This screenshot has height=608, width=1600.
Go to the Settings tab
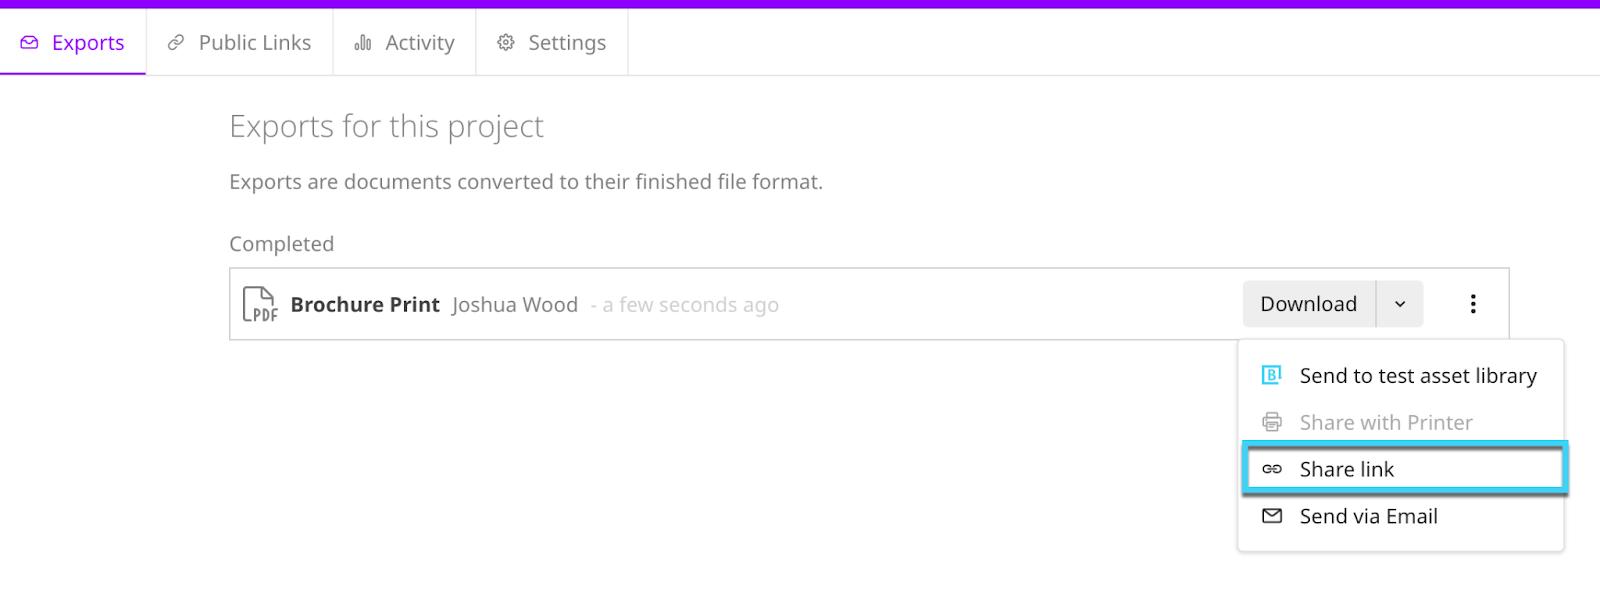[x=552, y=42]
